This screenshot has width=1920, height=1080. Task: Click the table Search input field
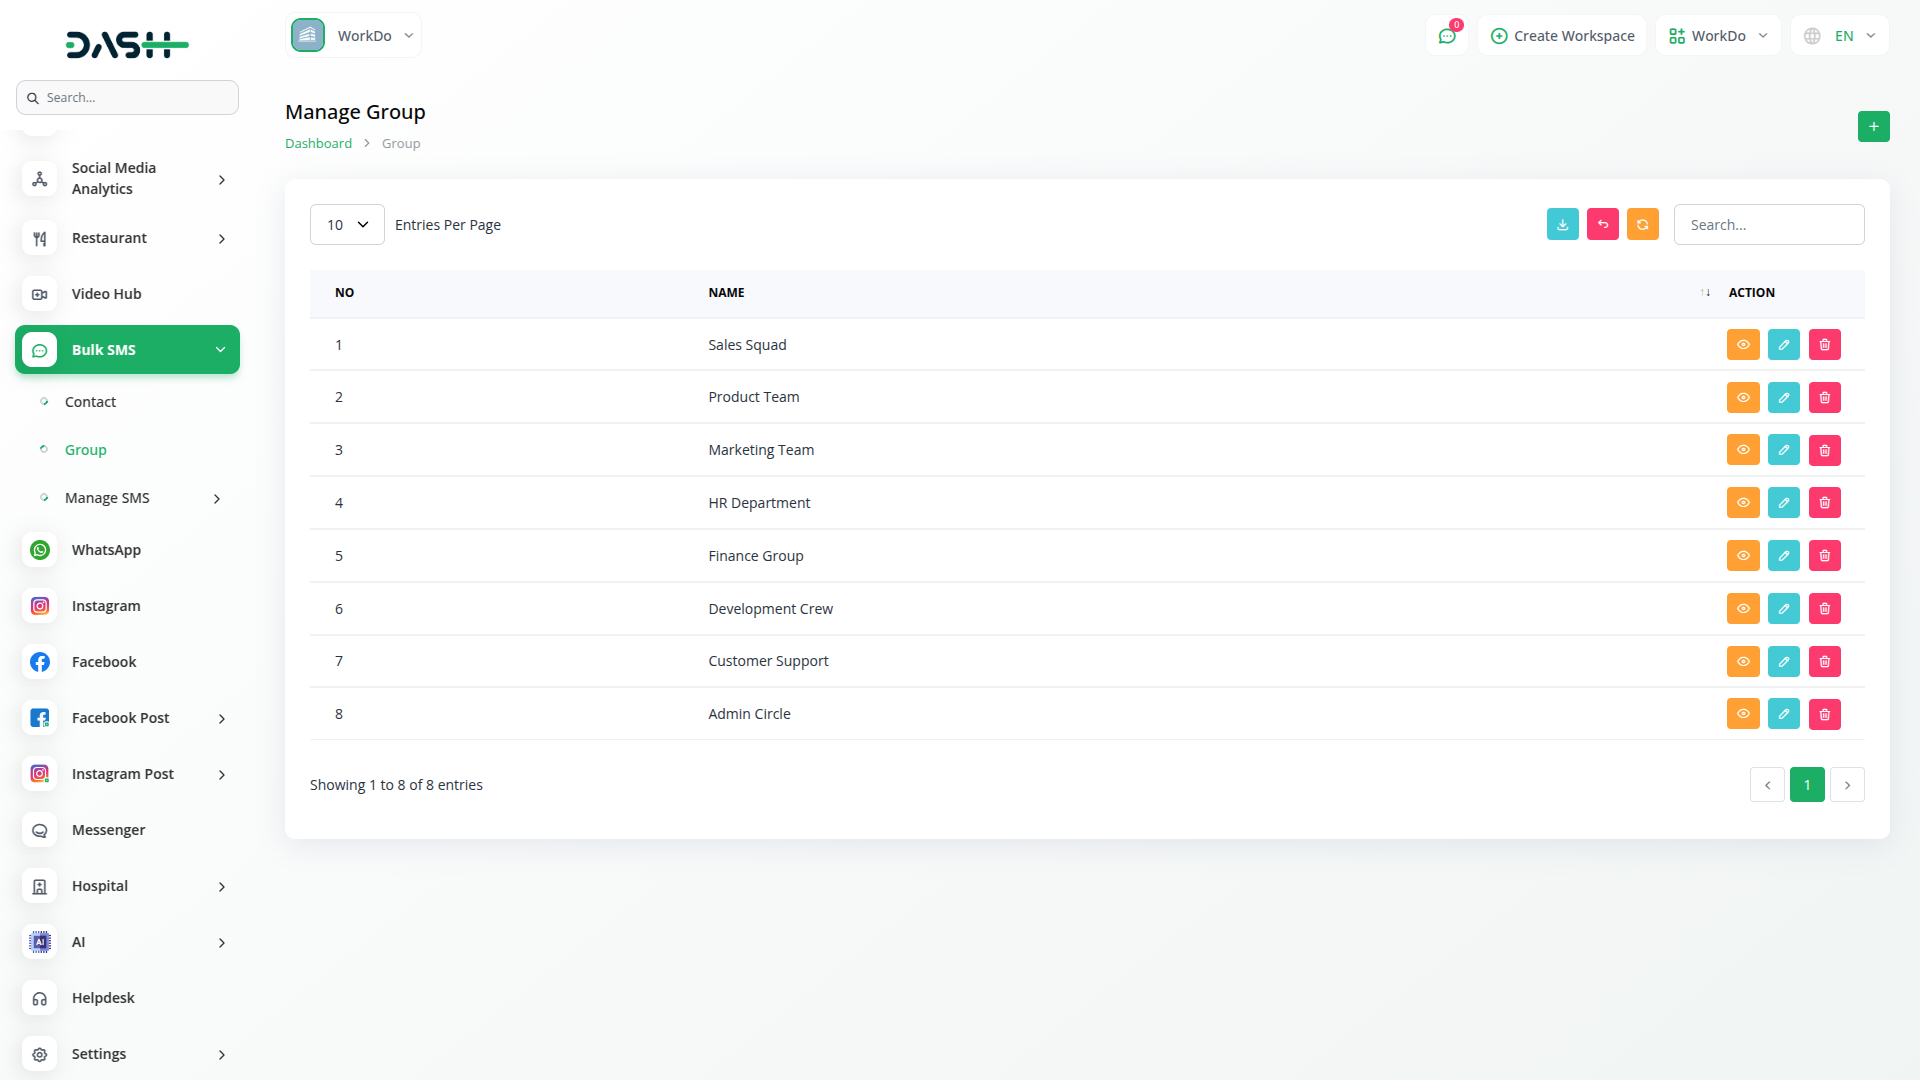pyautogui.click(x=1768, y=225)
